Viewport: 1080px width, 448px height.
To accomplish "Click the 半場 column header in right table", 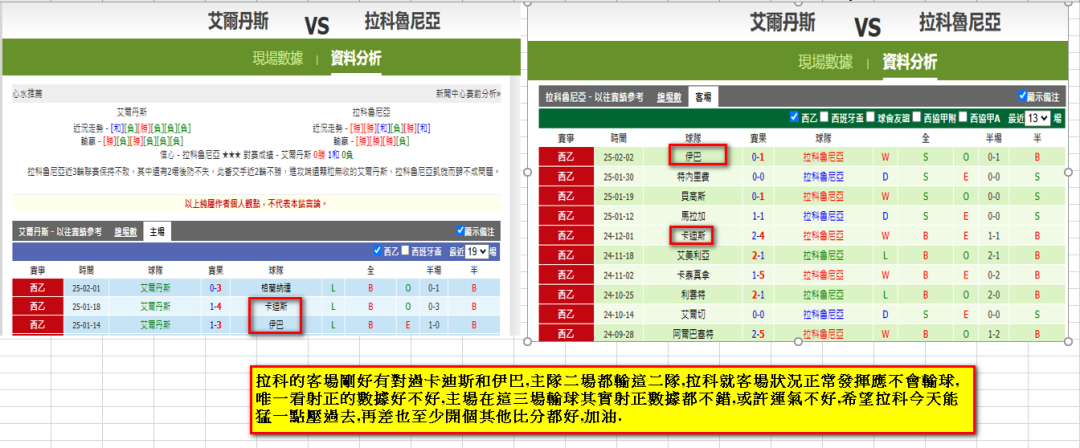I will [993, 138].
